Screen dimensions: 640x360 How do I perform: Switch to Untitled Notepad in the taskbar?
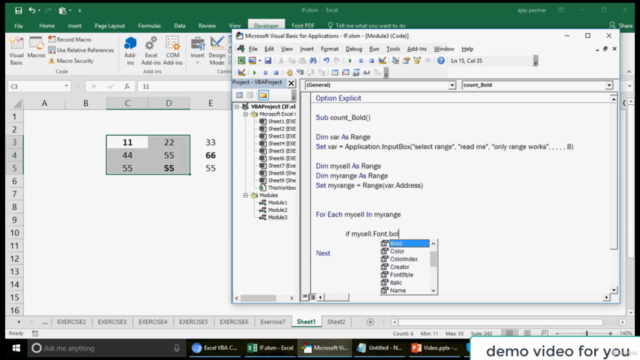pos(379,348)
